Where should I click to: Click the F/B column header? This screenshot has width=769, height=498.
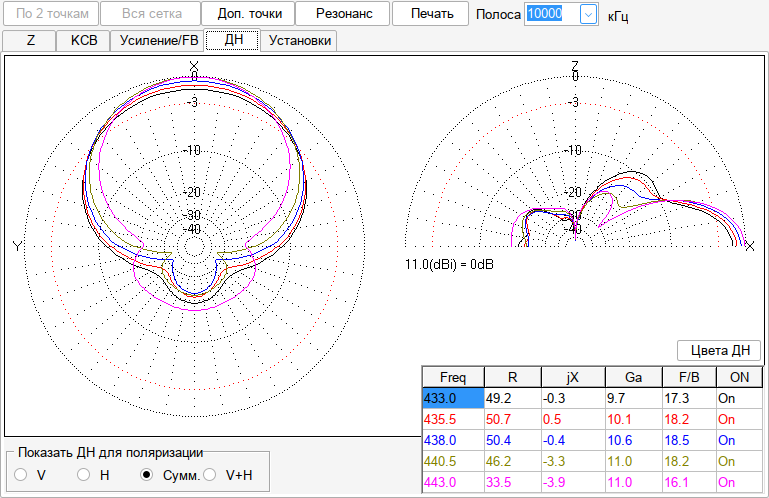[689, 377]
